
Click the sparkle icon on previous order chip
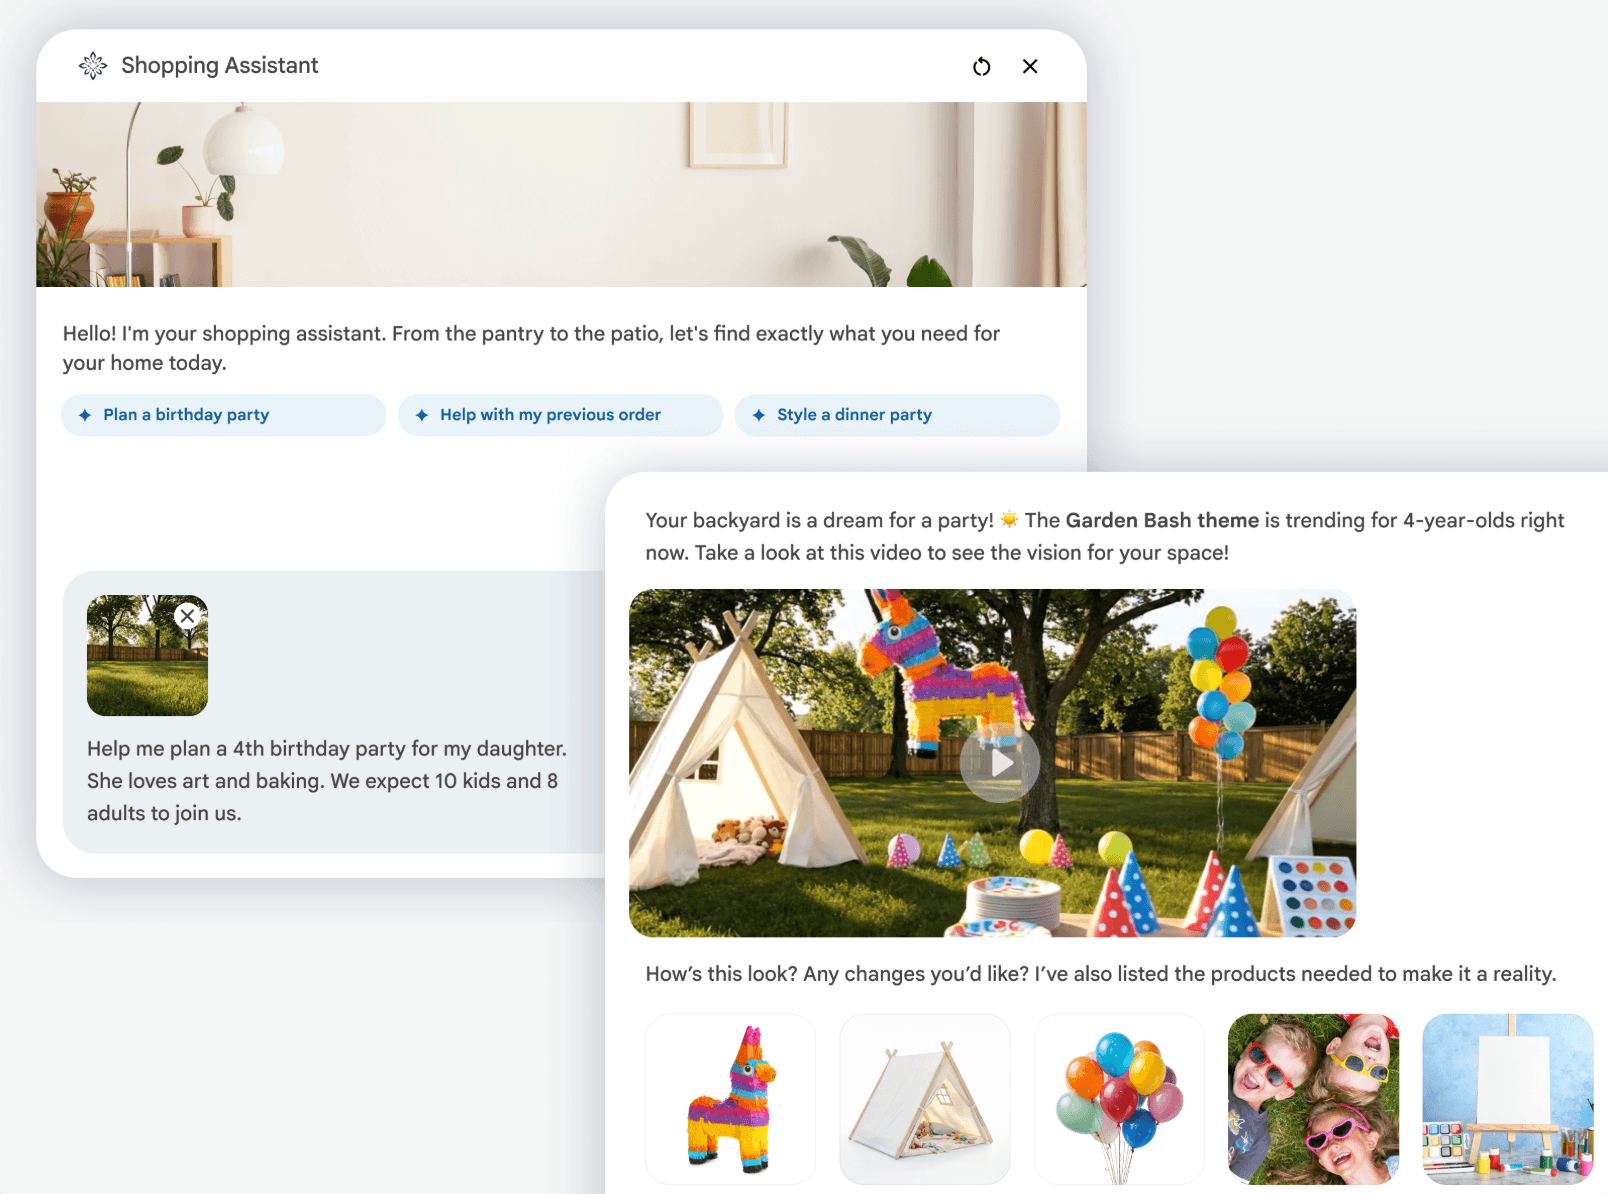tap(422, 415)
